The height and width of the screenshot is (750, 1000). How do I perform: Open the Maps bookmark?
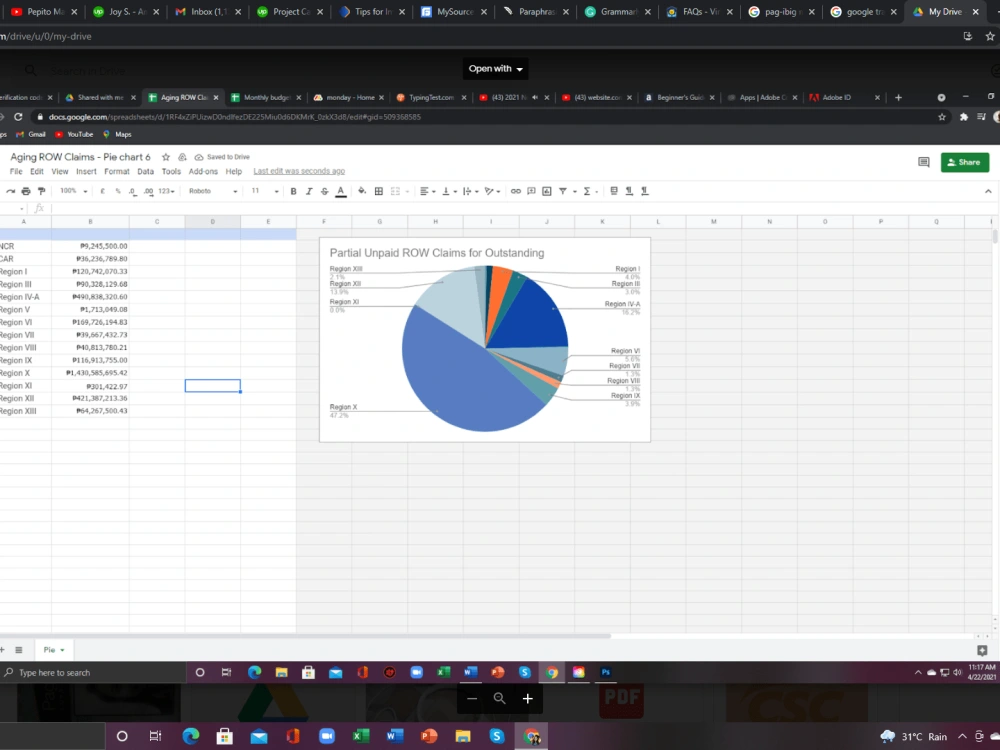click(x=117, y=135)
